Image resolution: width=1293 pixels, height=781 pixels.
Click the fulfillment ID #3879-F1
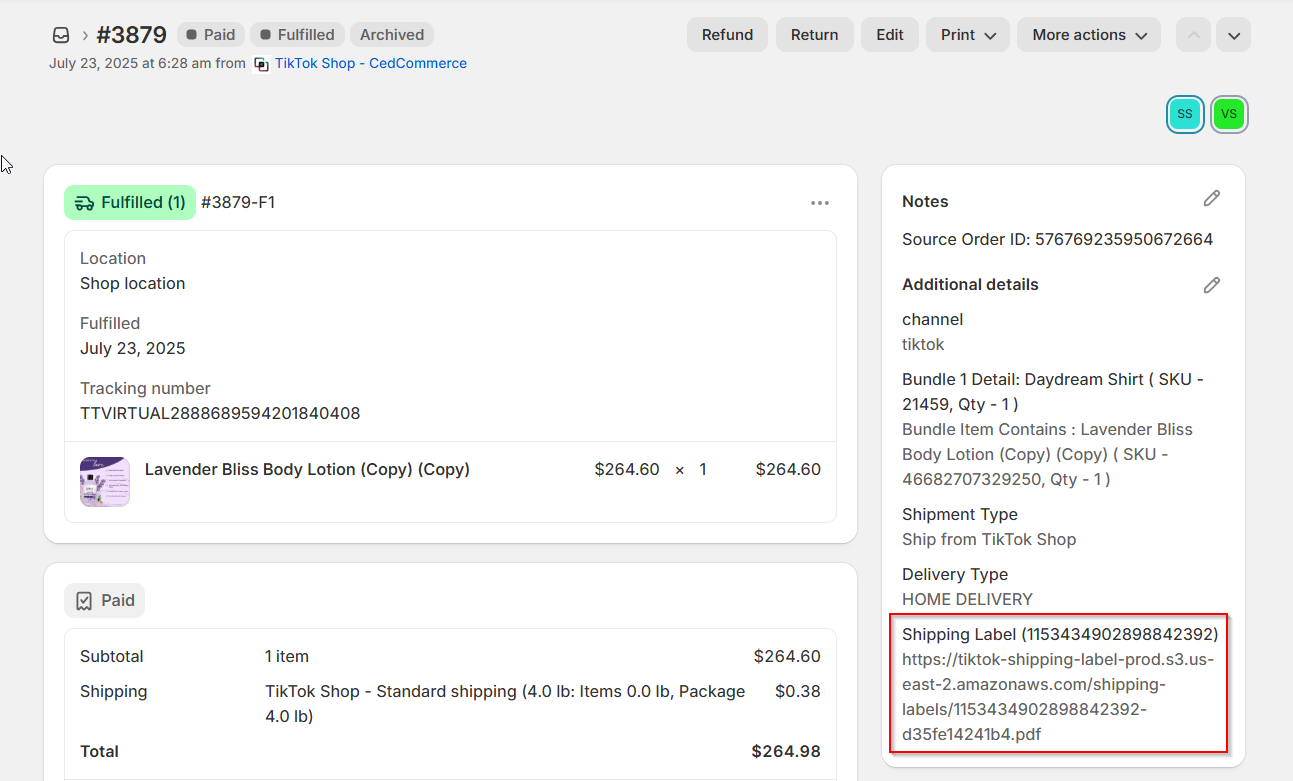pyautogui.click(x=238, y=203)
